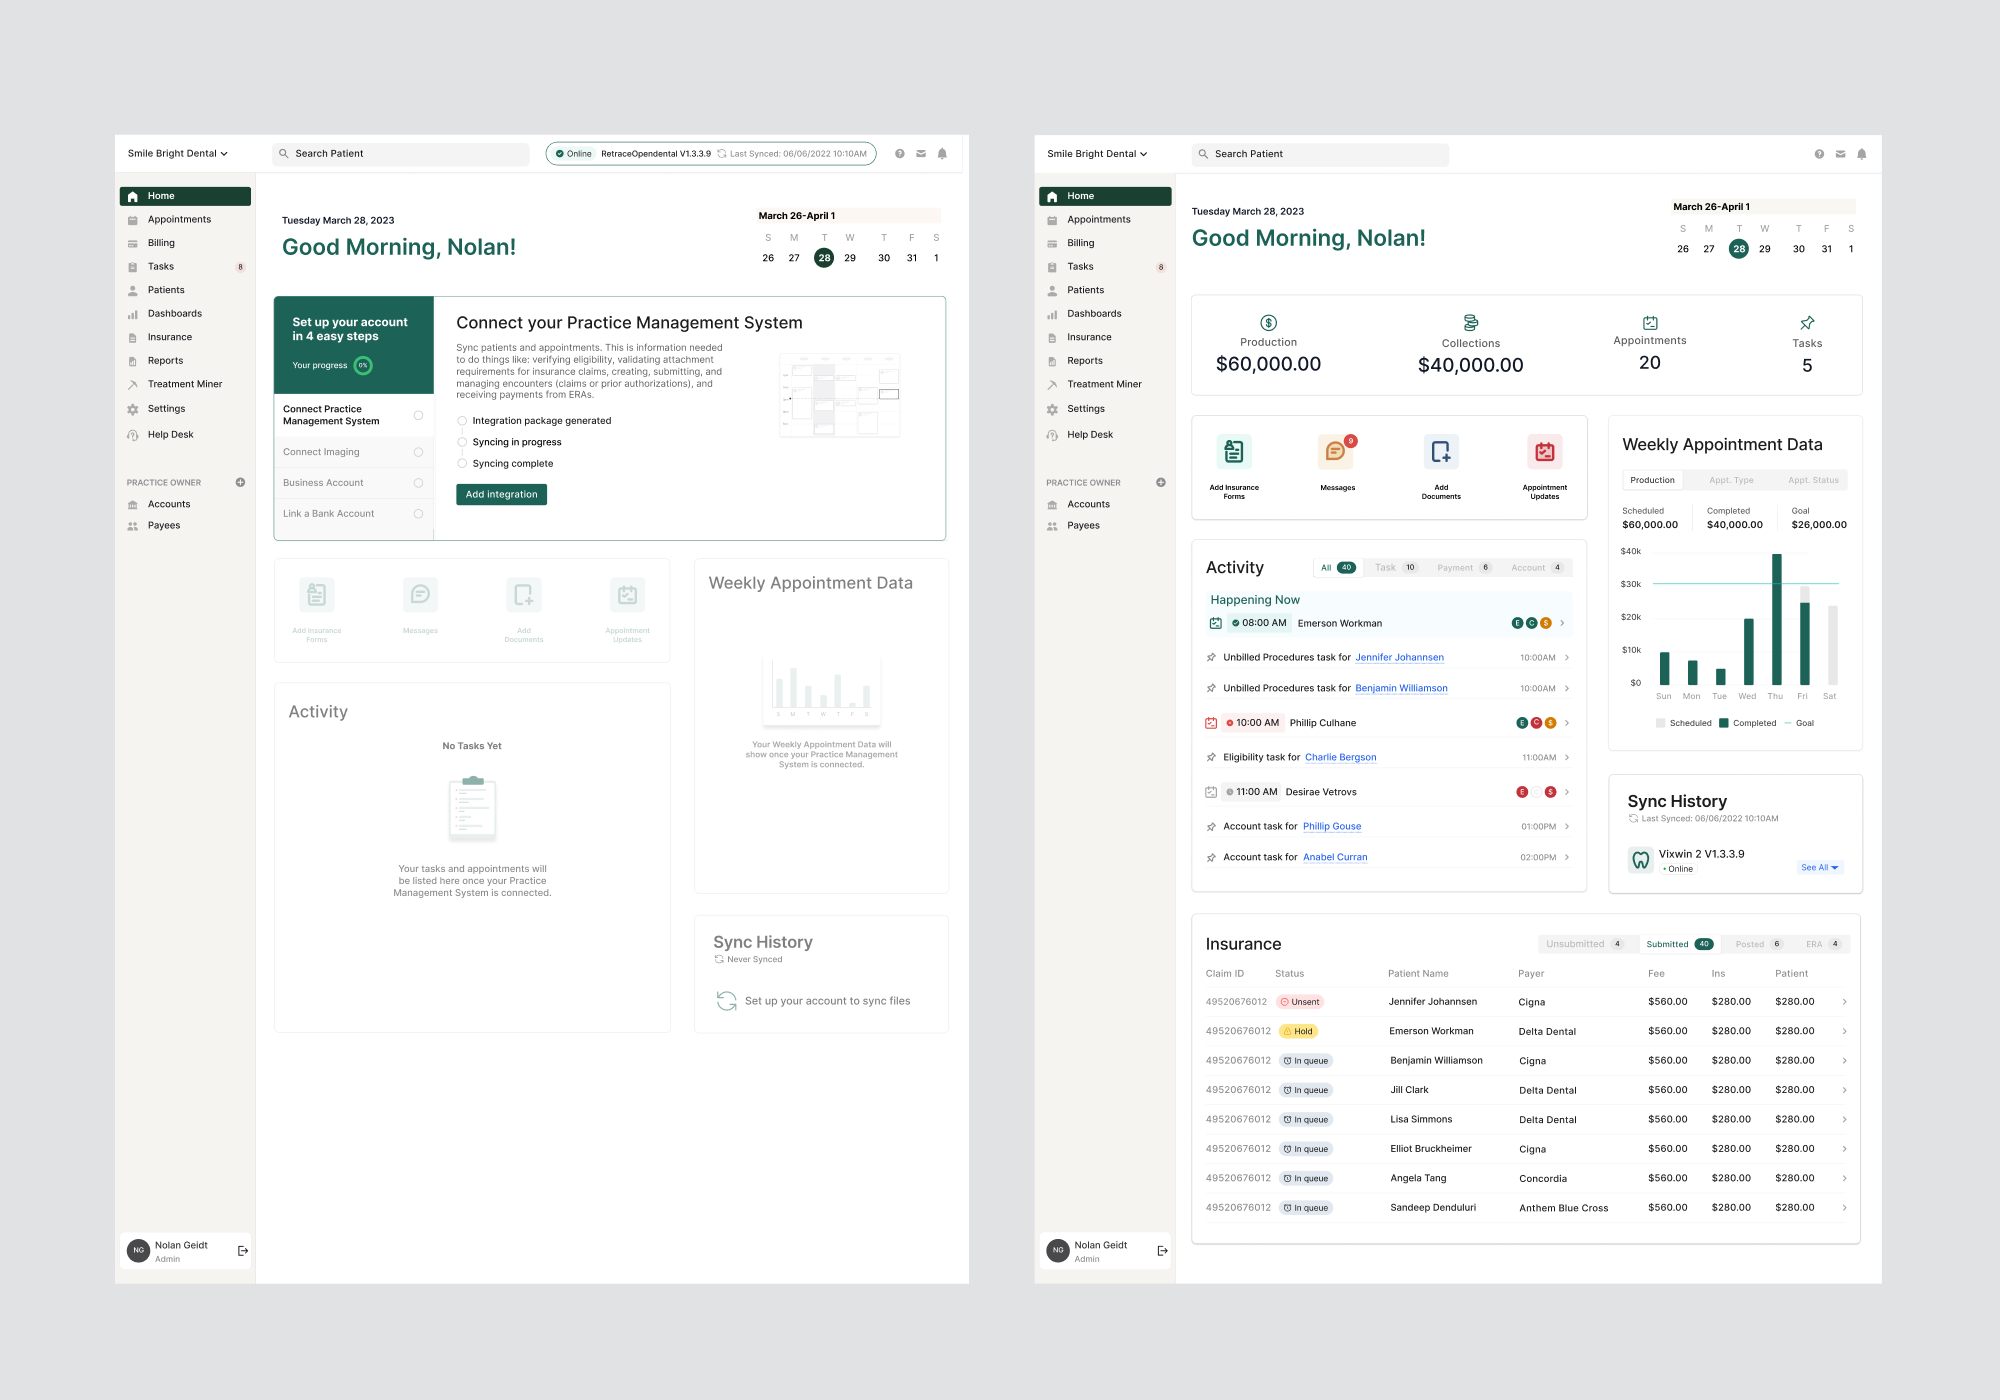This screenshot has width=2000, height=1400.
Task: Click the Tasks pin icon in right window stats
Action: 1807,323
